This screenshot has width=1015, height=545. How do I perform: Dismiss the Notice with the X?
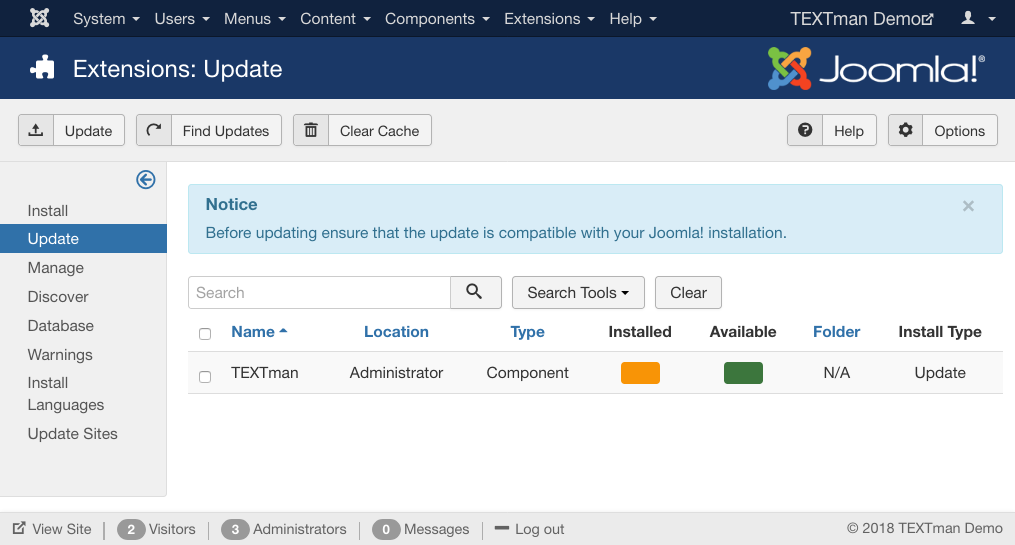[x=968, y=206]
